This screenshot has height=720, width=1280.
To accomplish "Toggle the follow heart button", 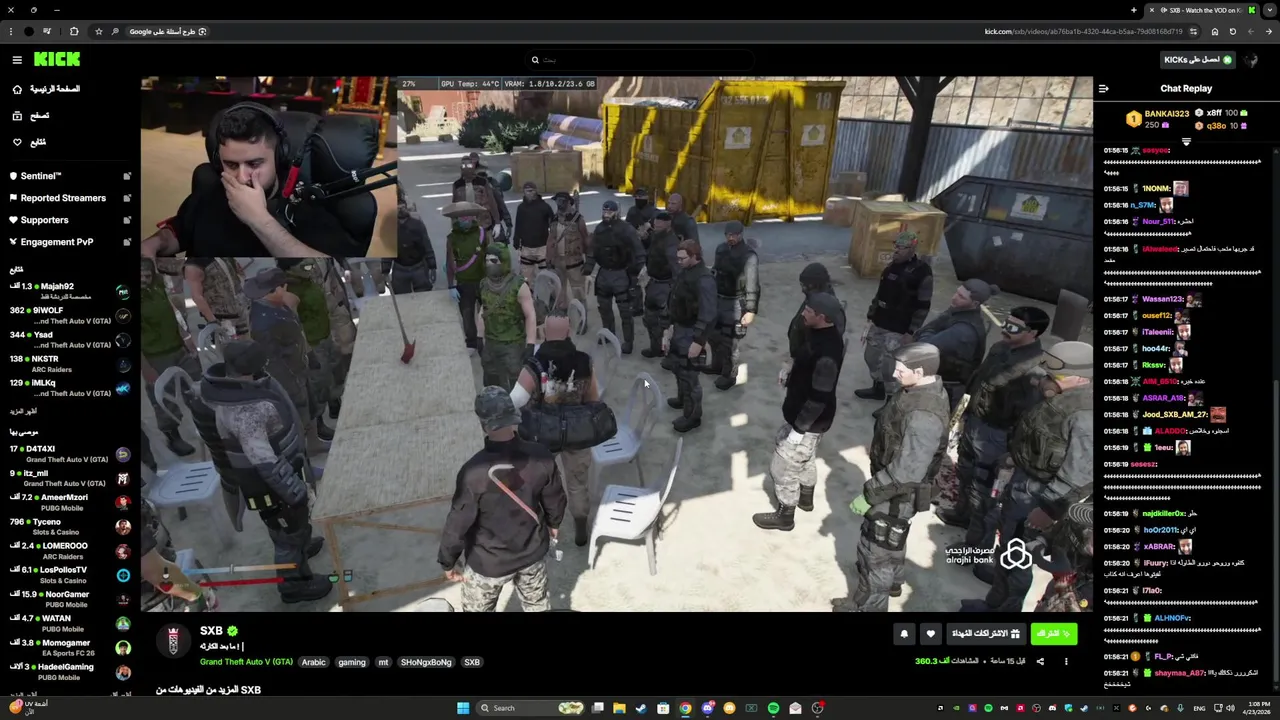I will click(930, 634).
